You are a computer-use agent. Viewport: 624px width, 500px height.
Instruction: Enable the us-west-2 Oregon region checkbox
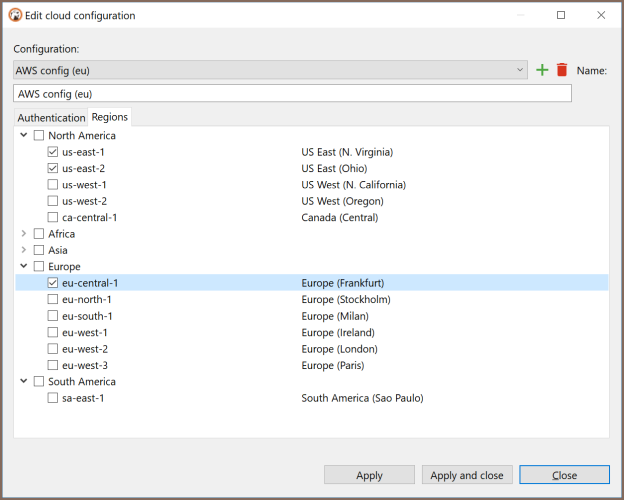(x=53, y=201)
